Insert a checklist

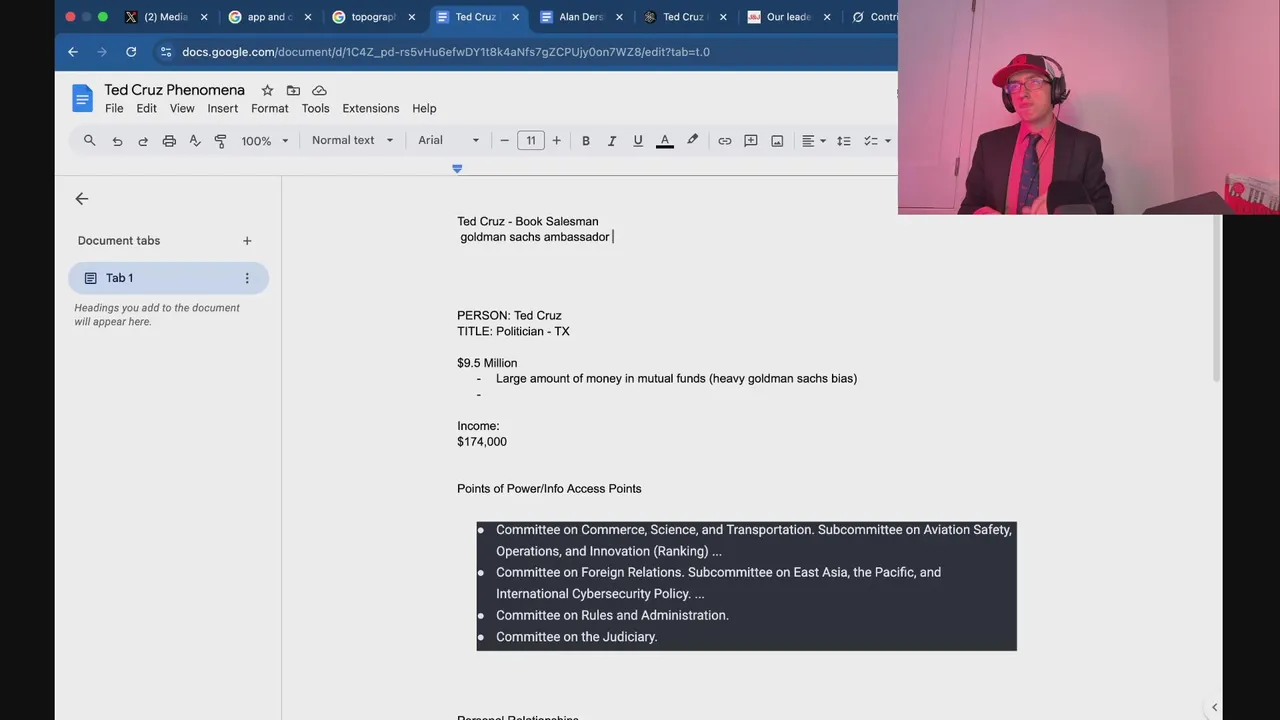pyautogui.click(x=870, y=141)
